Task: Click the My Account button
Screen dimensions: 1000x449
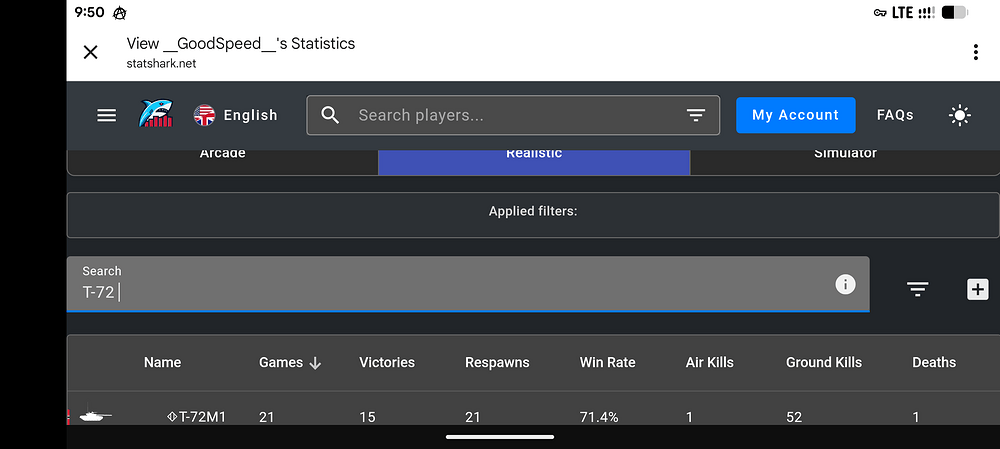Action: coord(795,115)
